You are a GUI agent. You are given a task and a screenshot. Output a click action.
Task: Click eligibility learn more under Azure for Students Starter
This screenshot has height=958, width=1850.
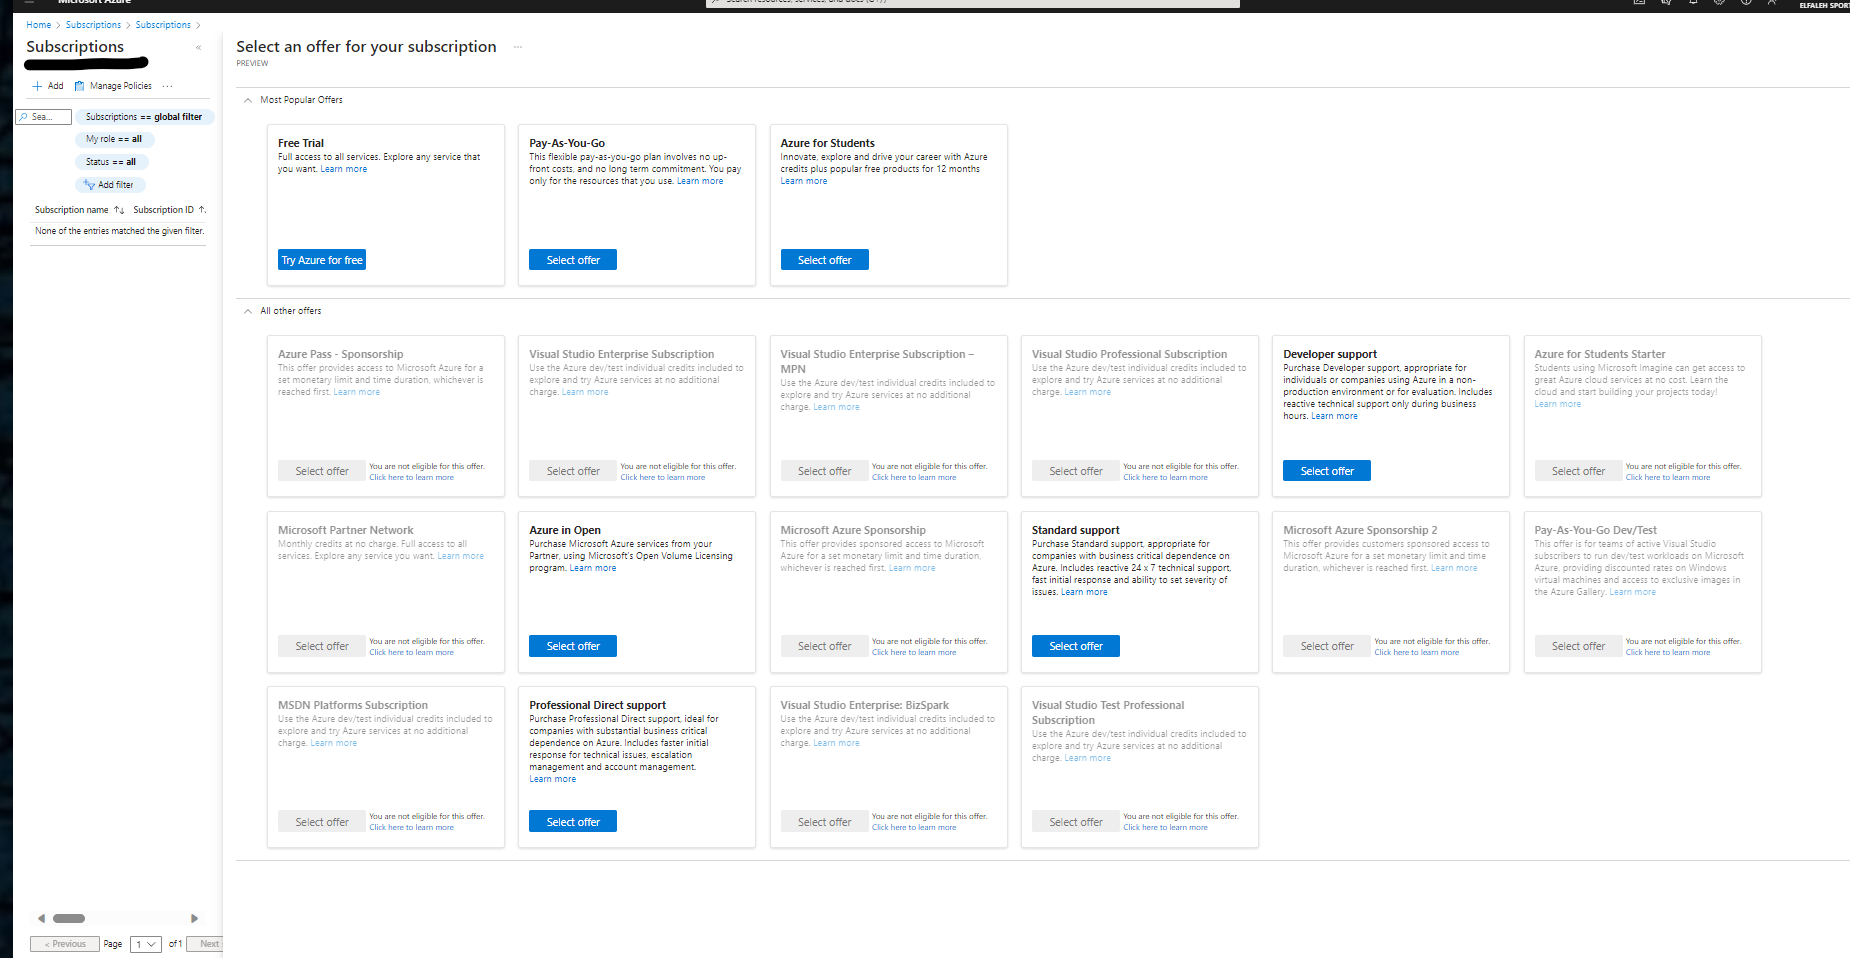pyautogui.click(x=1668, y=477)
